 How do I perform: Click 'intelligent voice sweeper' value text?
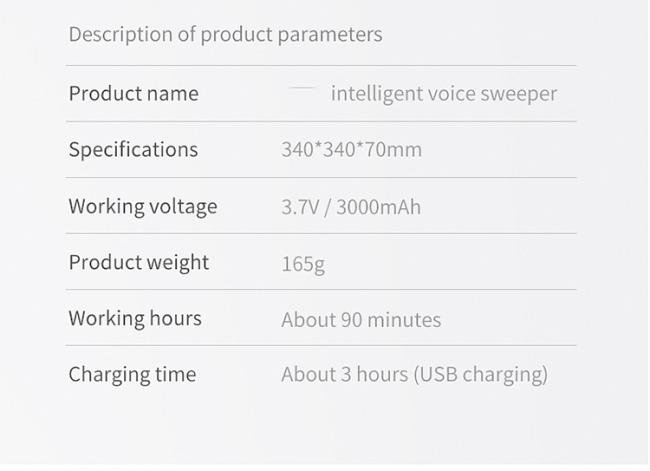coord(444,94)
